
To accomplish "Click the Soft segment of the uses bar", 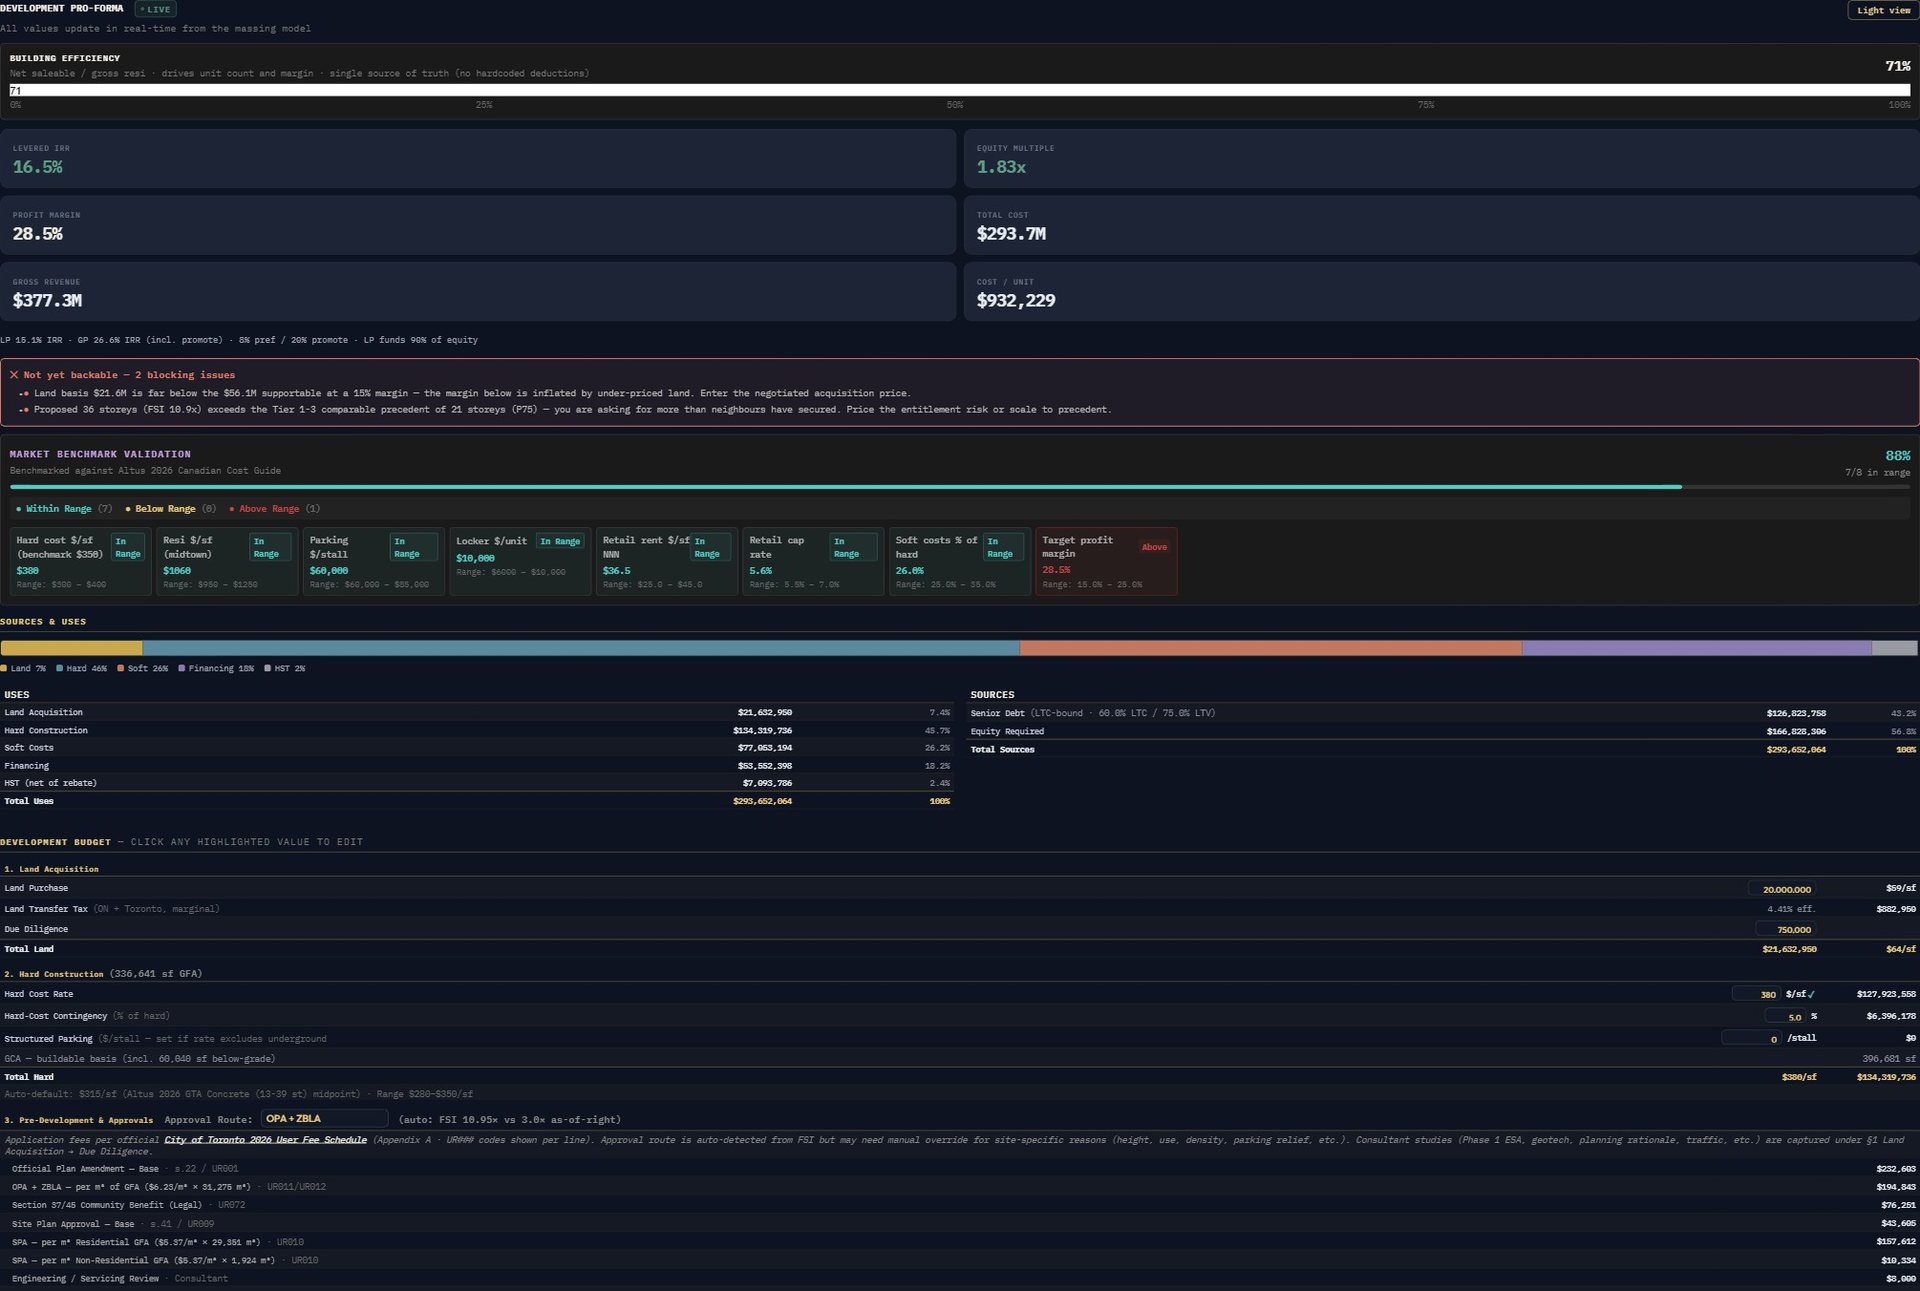I will click(x=1271, y=648).
